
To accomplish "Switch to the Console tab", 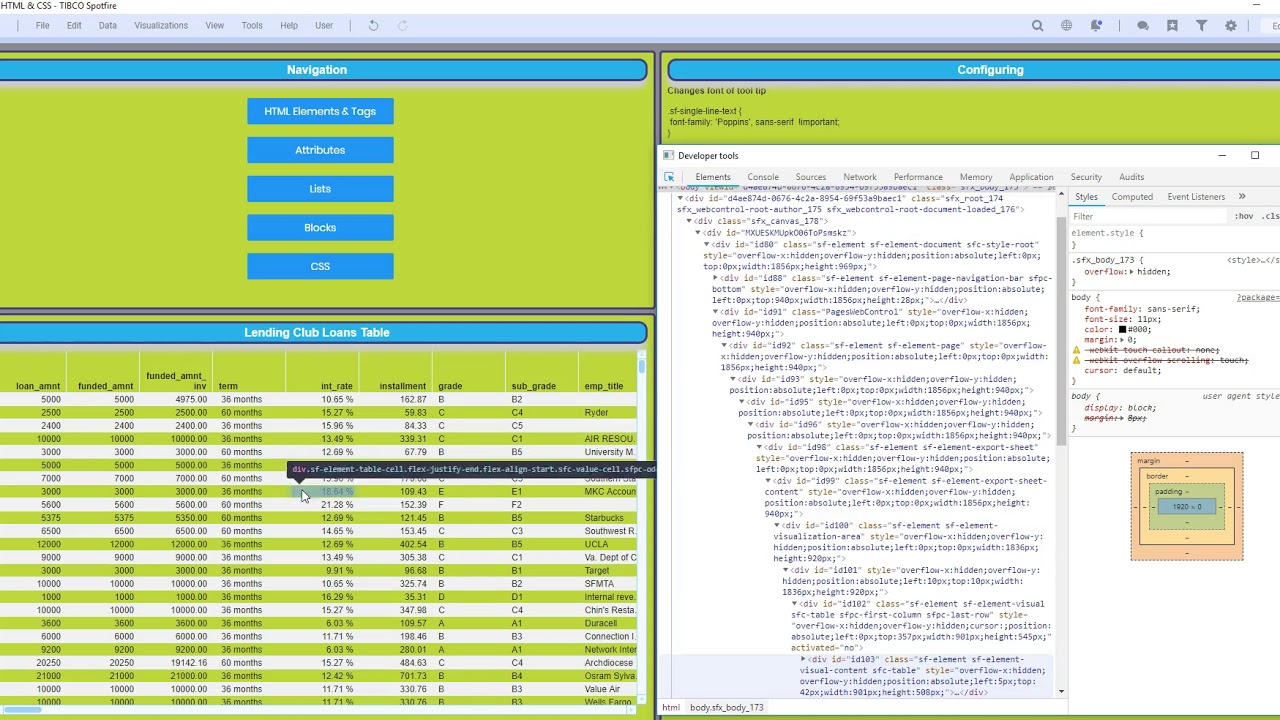I will click(763, 177).
